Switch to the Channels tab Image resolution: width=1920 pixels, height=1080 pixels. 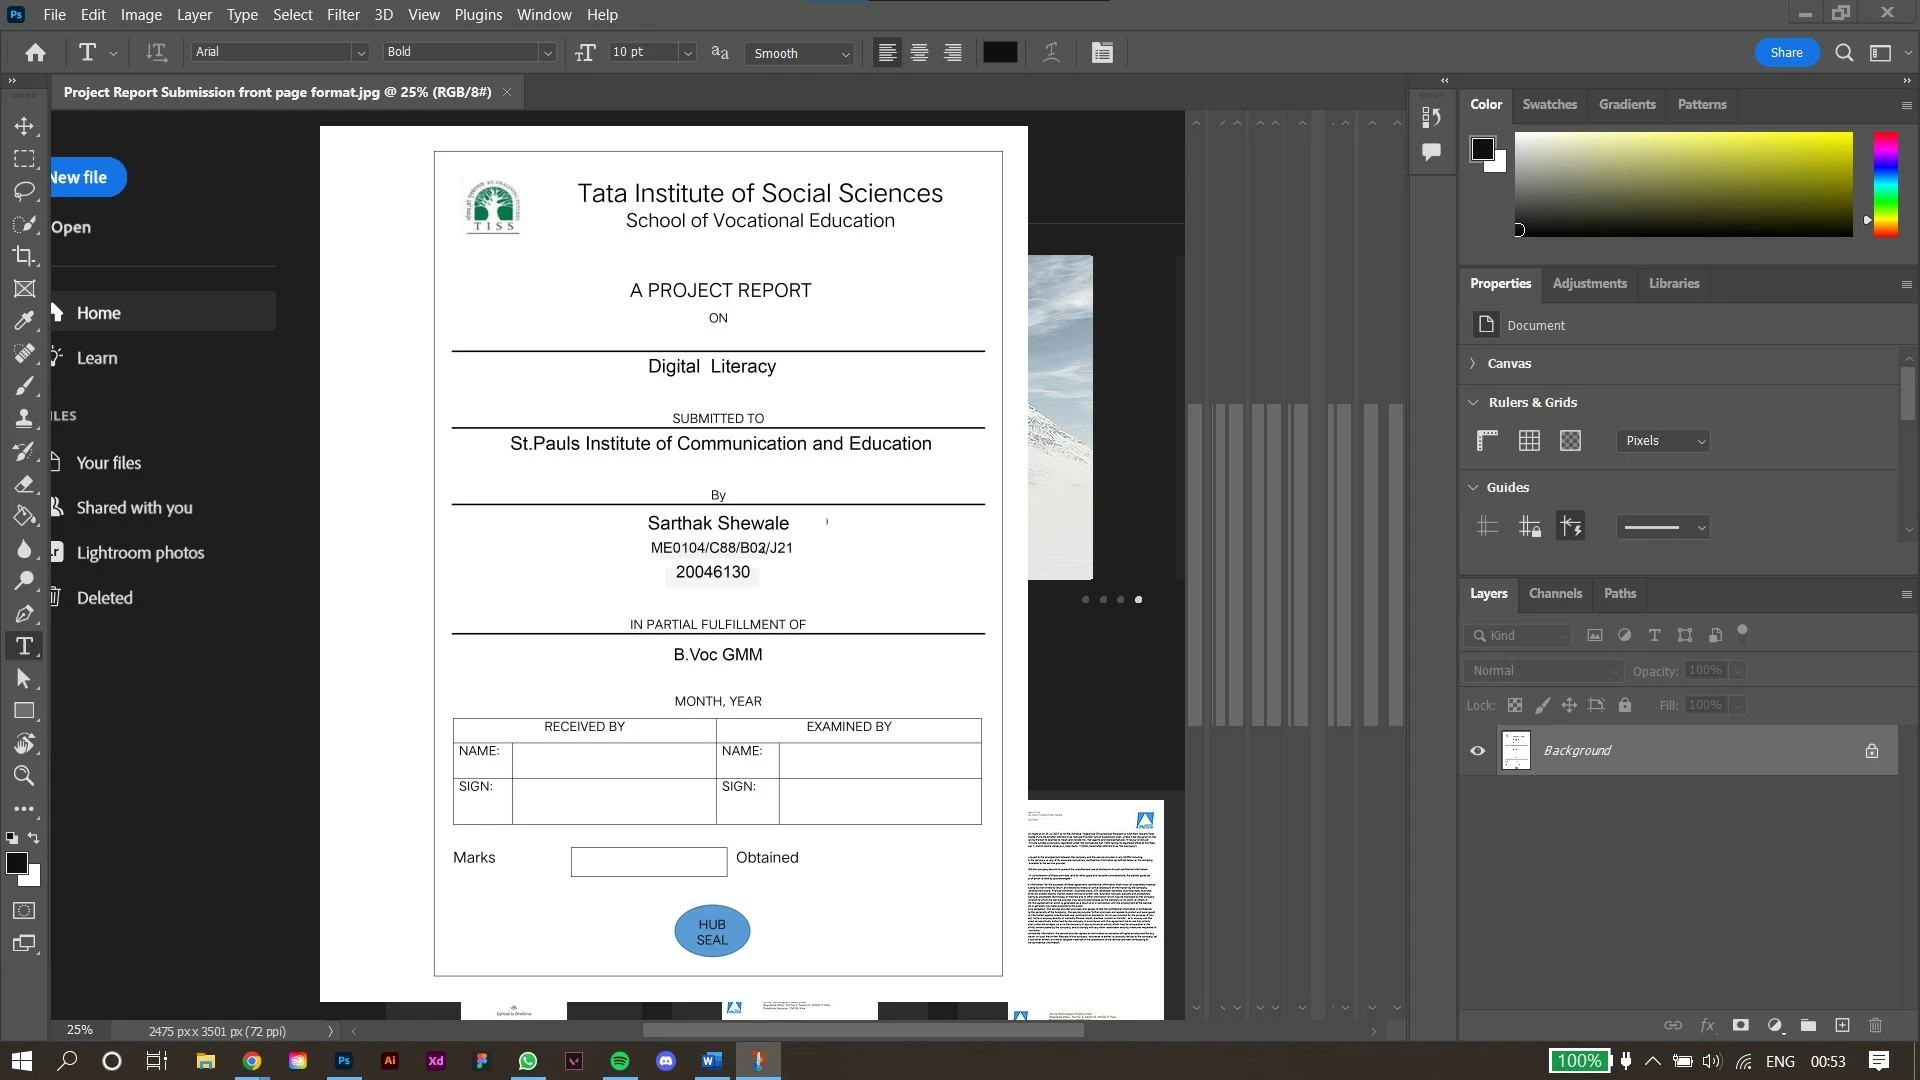[x=1555, y=593]
